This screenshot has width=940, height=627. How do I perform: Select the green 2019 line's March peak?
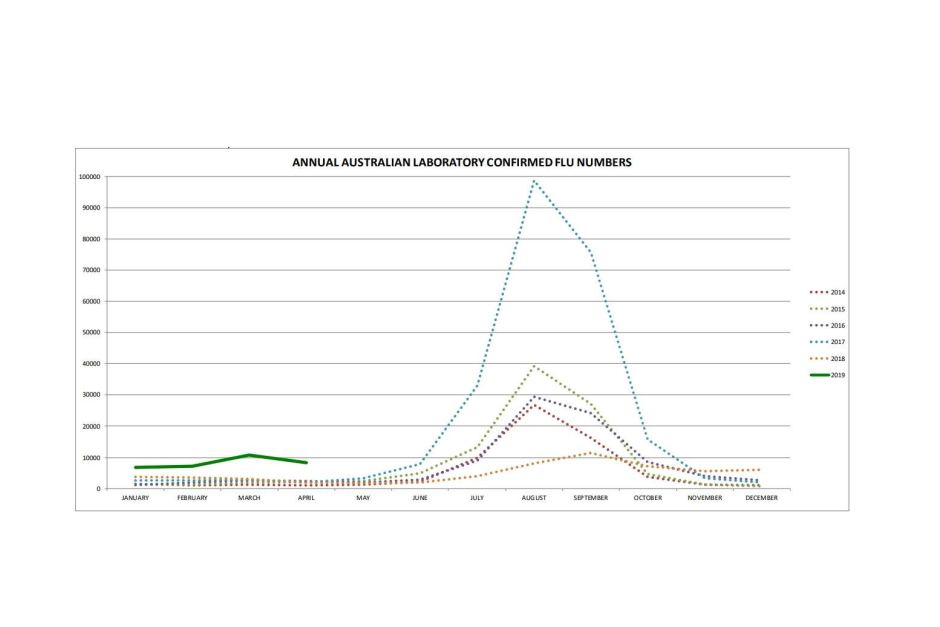[249, 455]
